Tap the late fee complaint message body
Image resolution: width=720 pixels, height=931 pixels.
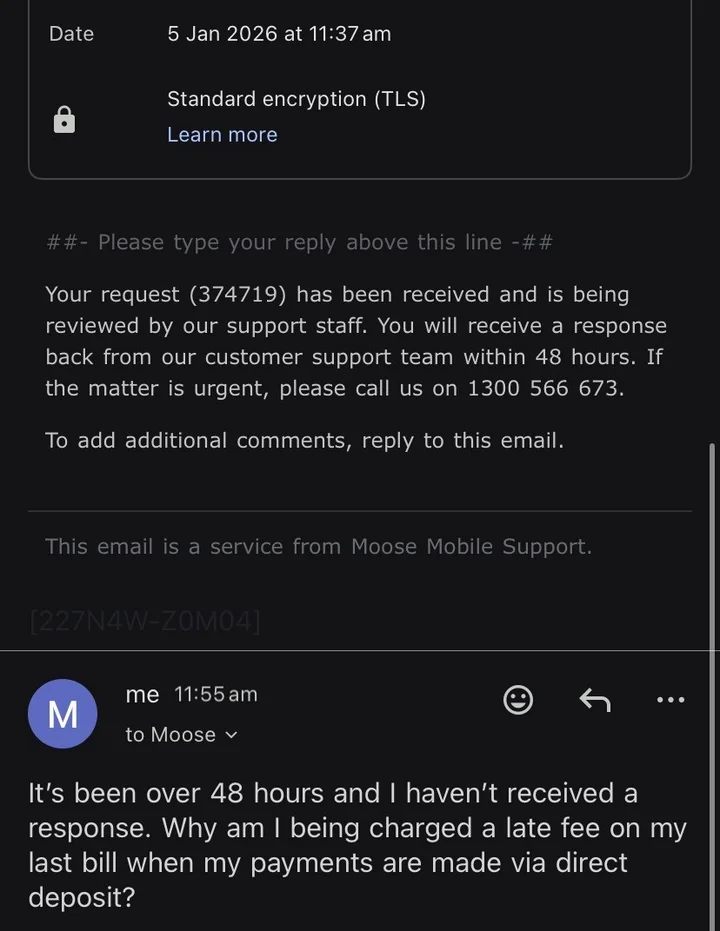point(357,845)
